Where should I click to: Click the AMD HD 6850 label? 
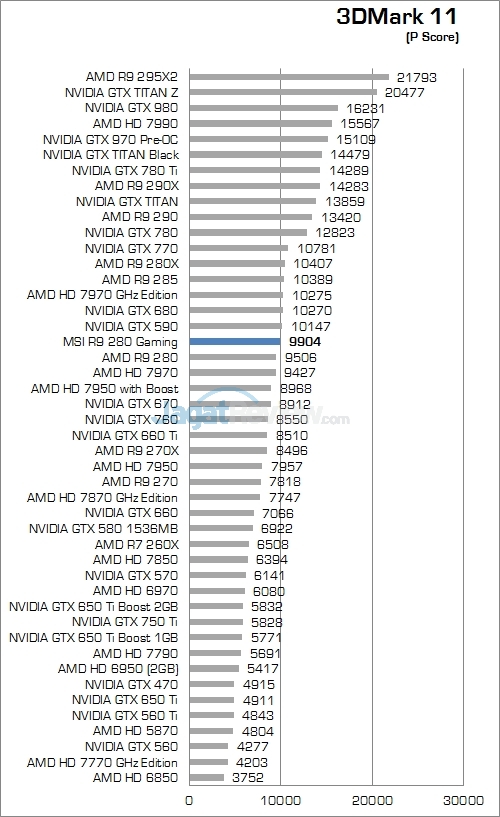point(135,777)
